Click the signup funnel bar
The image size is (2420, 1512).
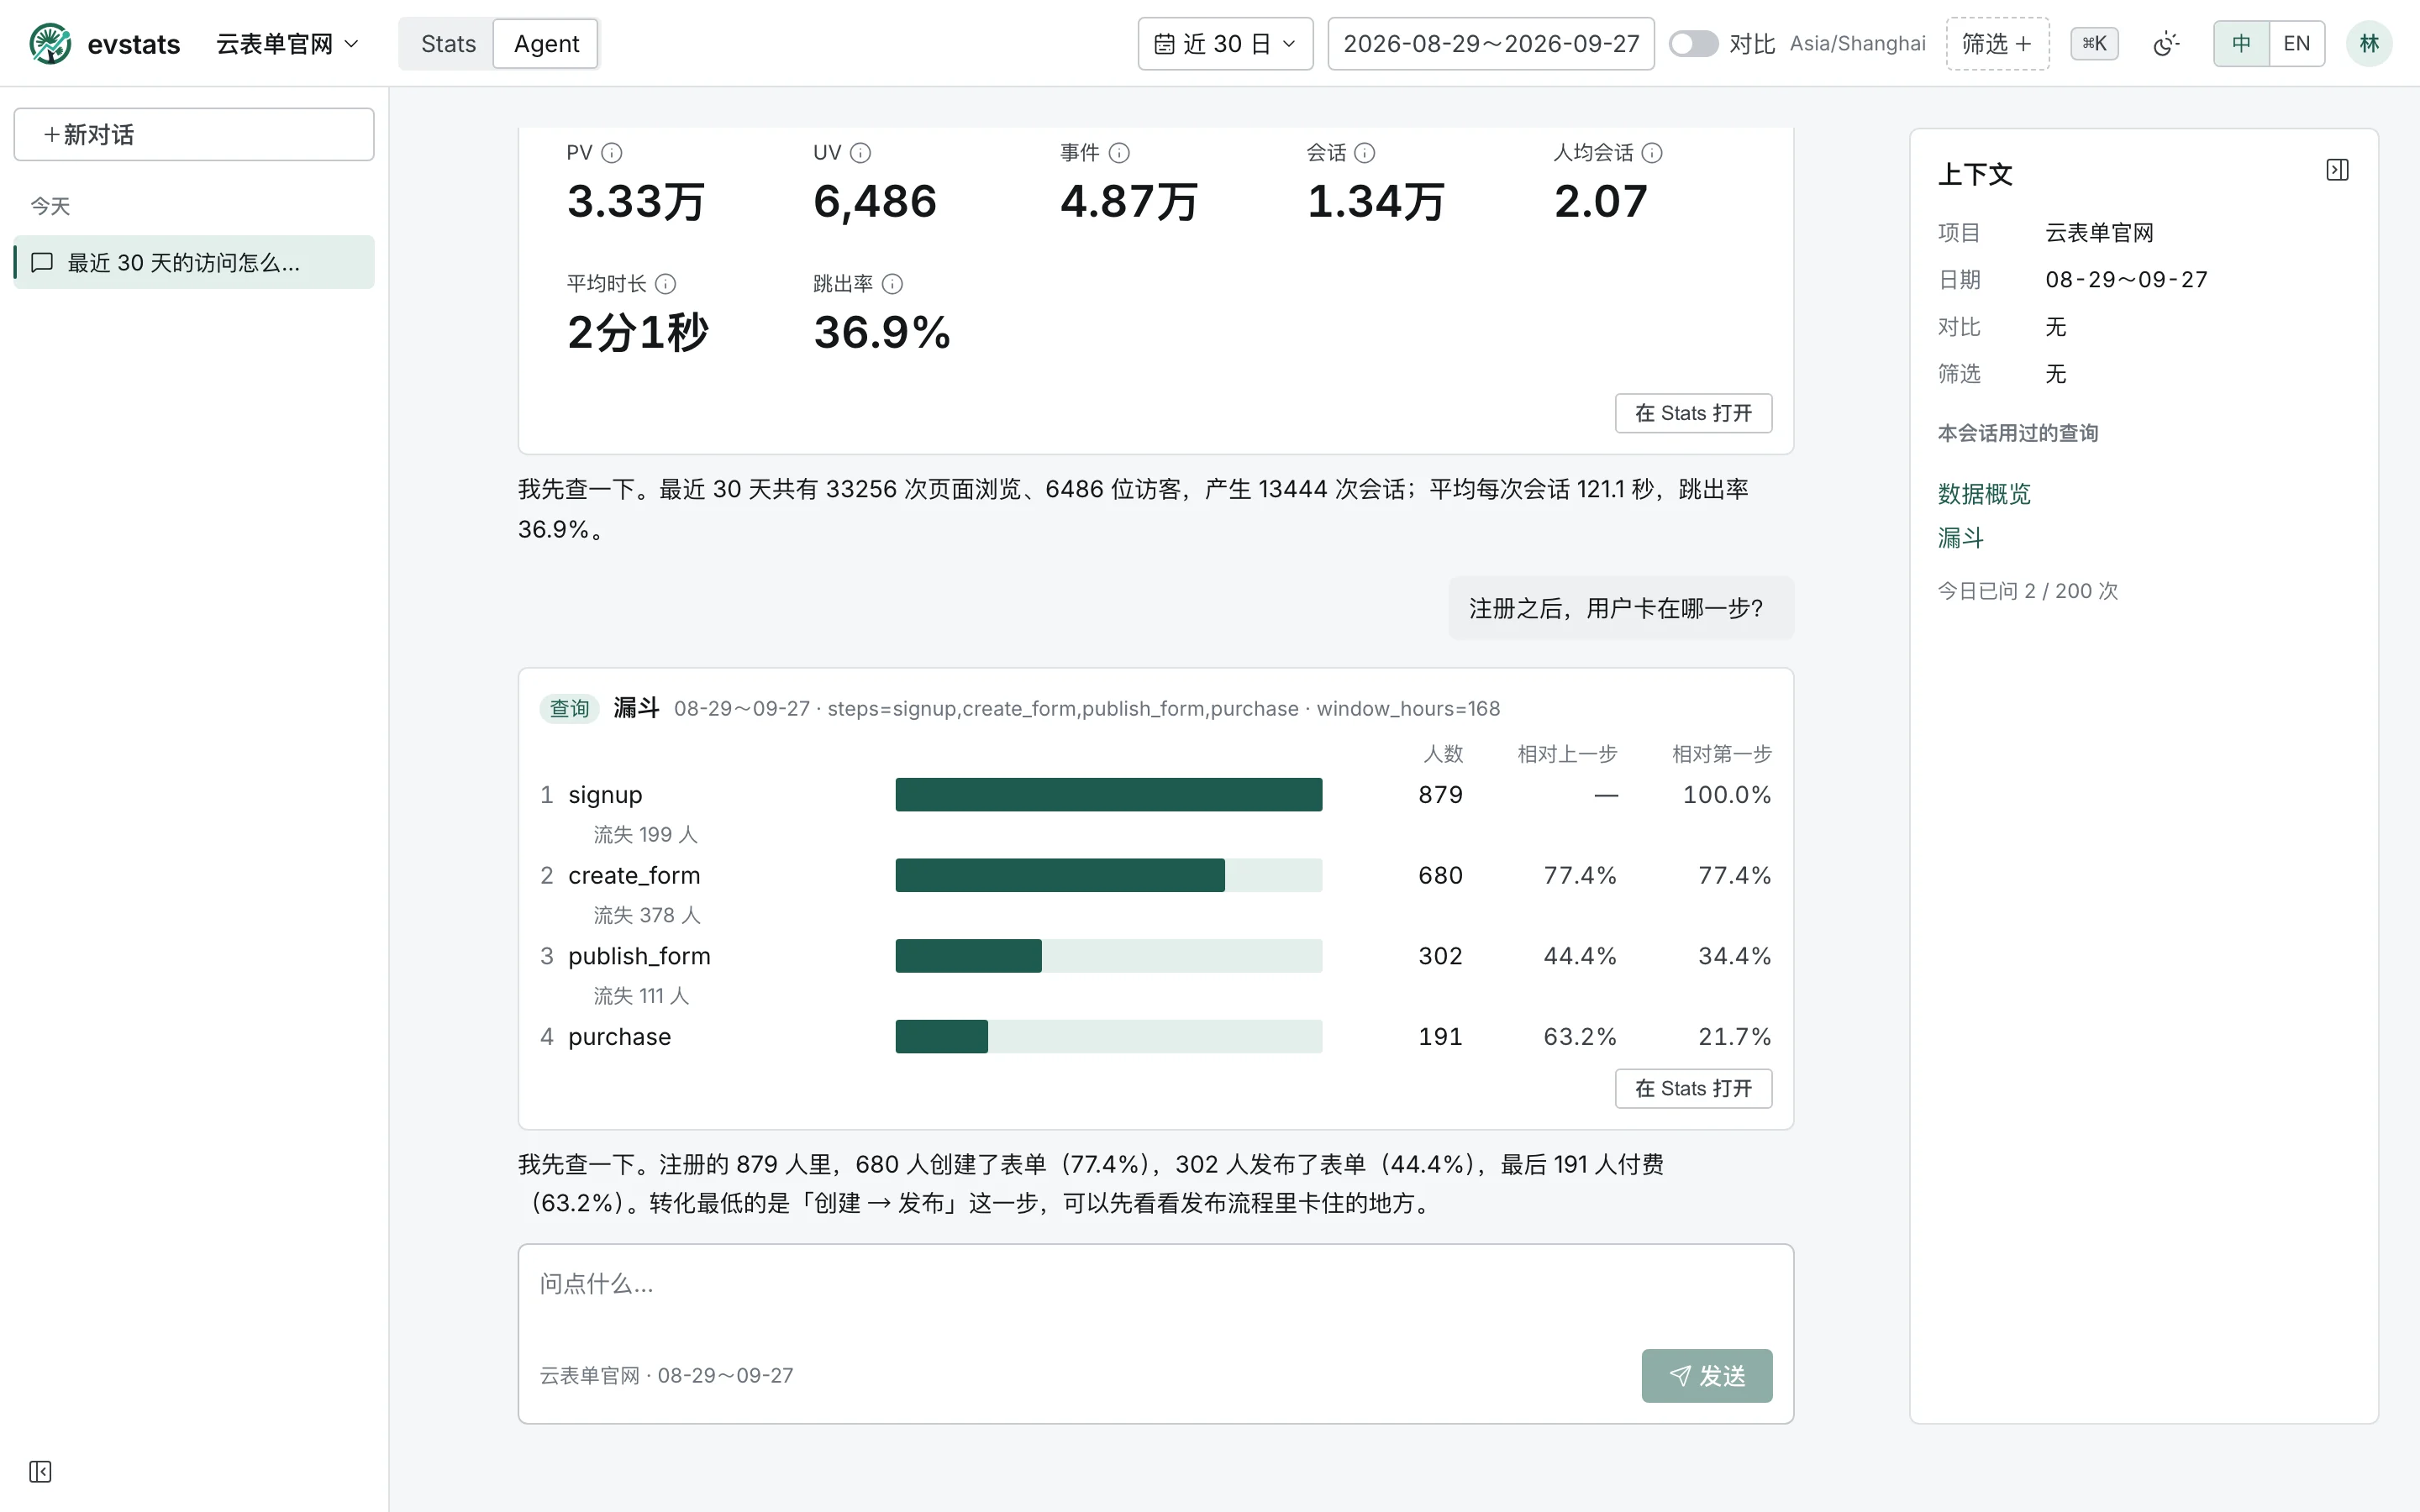coord(1108,795)
